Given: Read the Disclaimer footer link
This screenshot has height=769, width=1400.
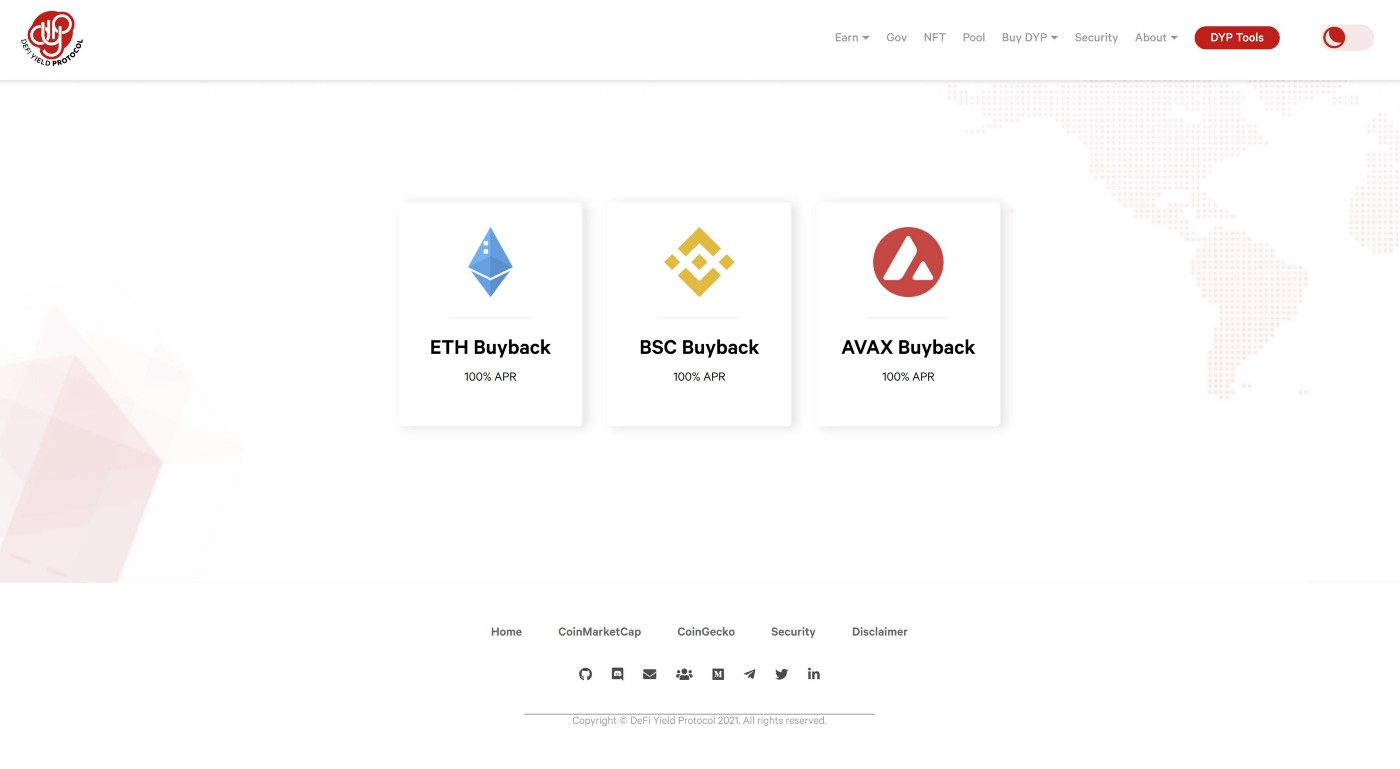Looking at the screenshot, I should click(880, 632).
